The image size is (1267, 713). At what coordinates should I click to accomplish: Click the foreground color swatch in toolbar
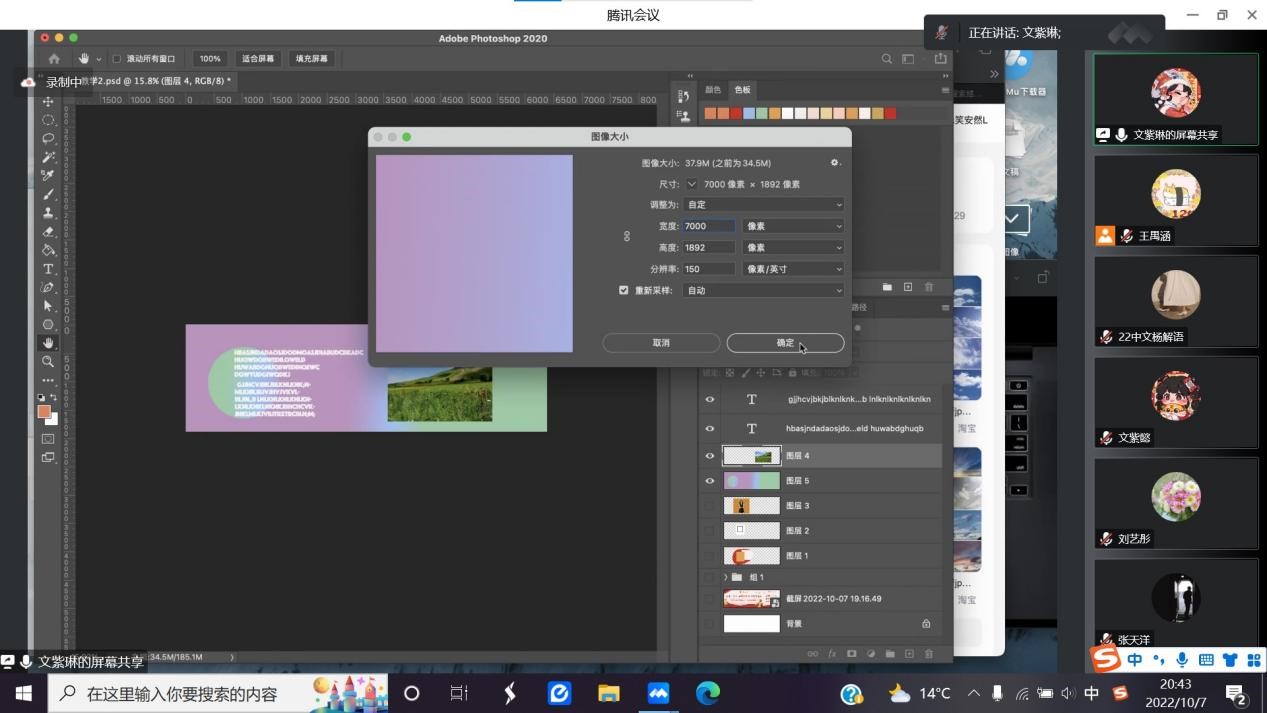pyautogui.click(x=45, y=411)
